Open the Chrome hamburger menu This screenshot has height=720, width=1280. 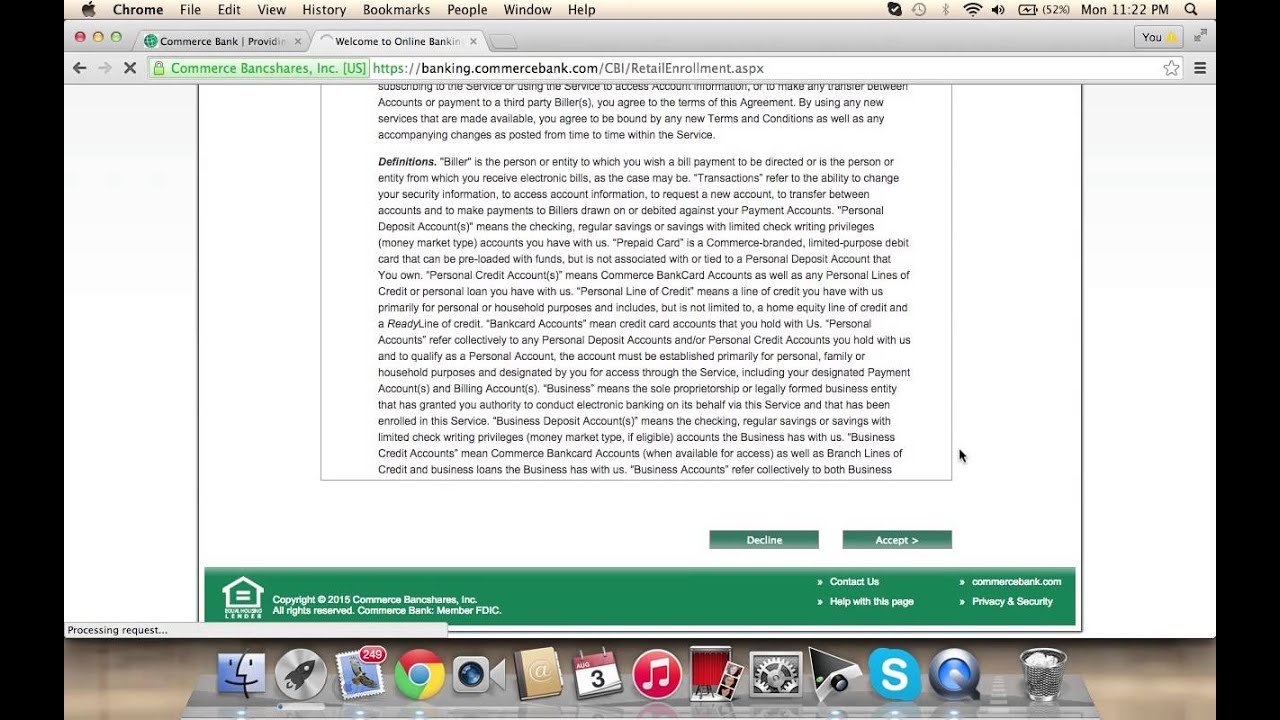(1200, 68)
